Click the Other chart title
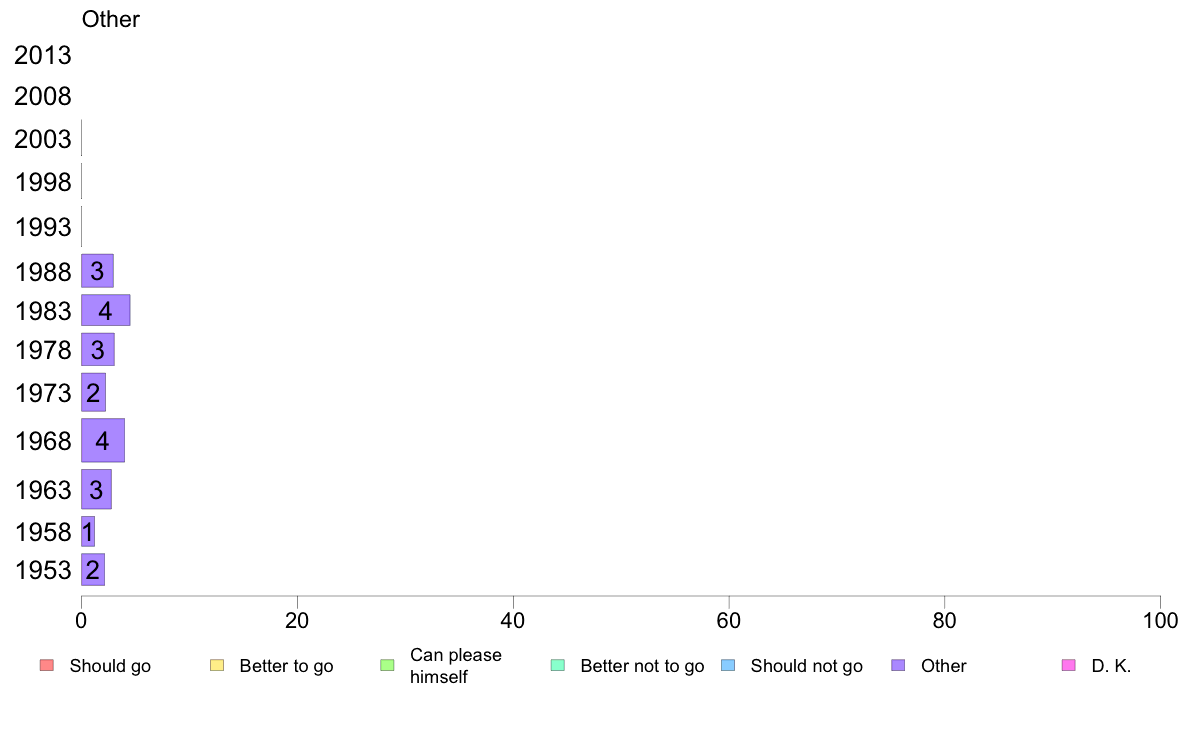Screen dimensions: 1188x736 pyautogui.click(x=110, y=19)
